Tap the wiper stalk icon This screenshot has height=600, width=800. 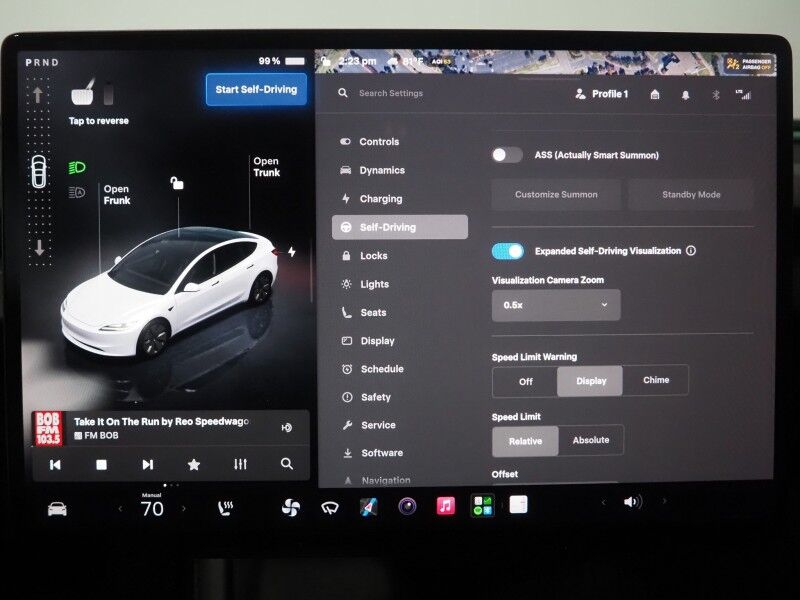[x=83, y=92]
